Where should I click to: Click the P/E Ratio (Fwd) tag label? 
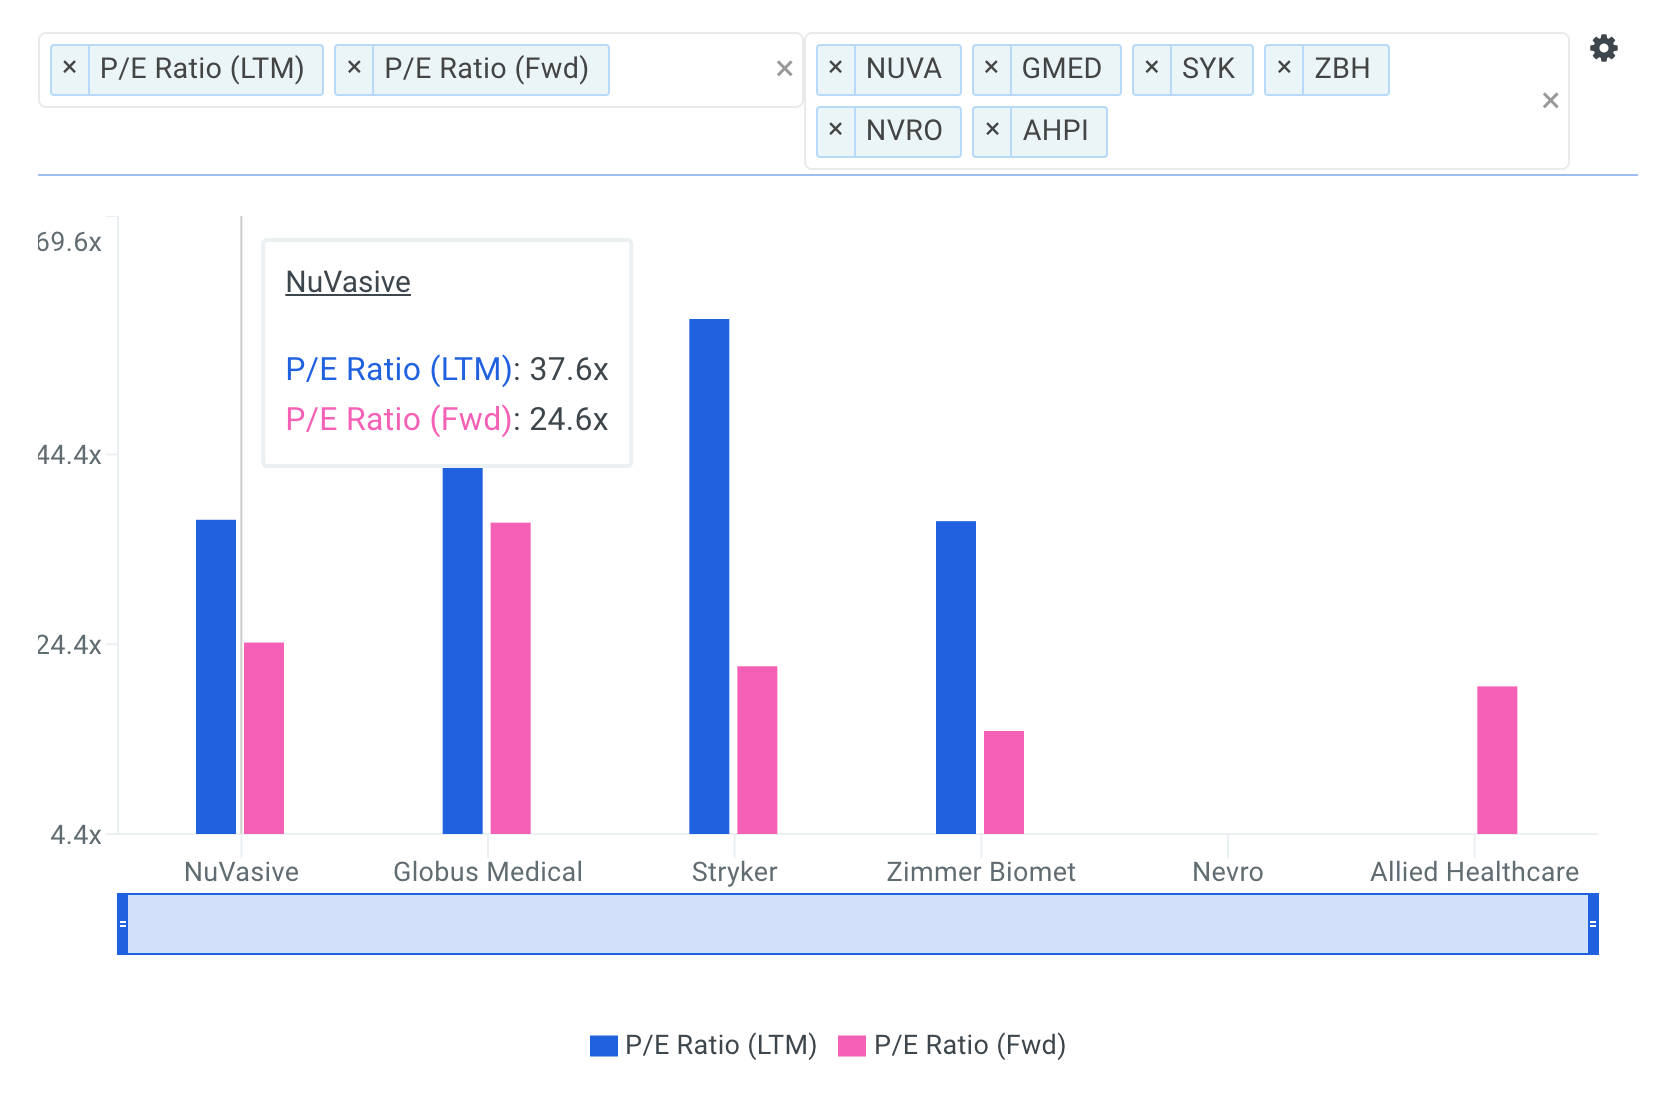487,69
